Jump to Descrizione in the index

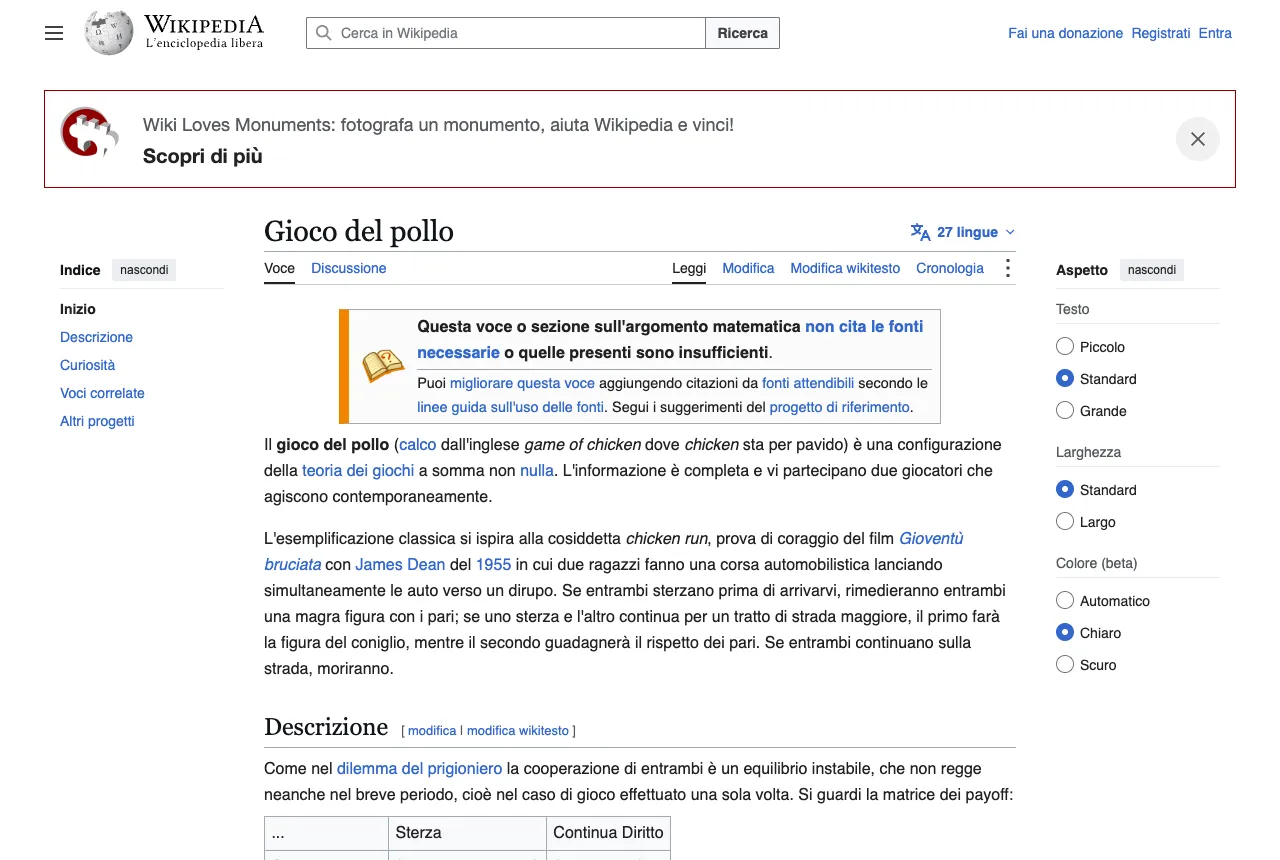pos(96,337)
